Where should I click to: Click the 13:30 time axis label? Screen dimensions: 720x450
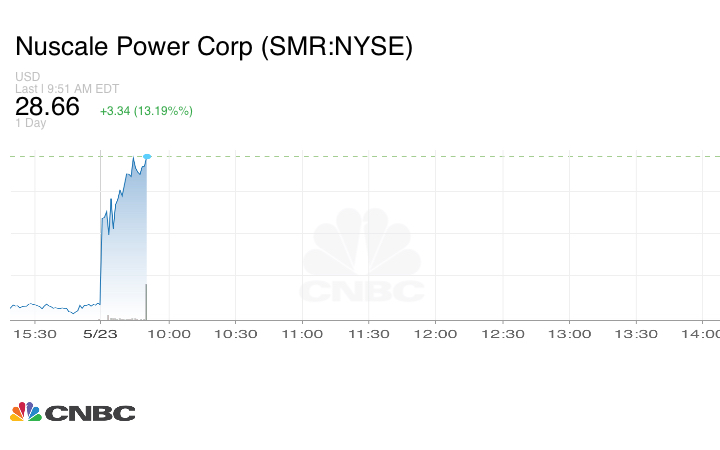pos(636,335)
